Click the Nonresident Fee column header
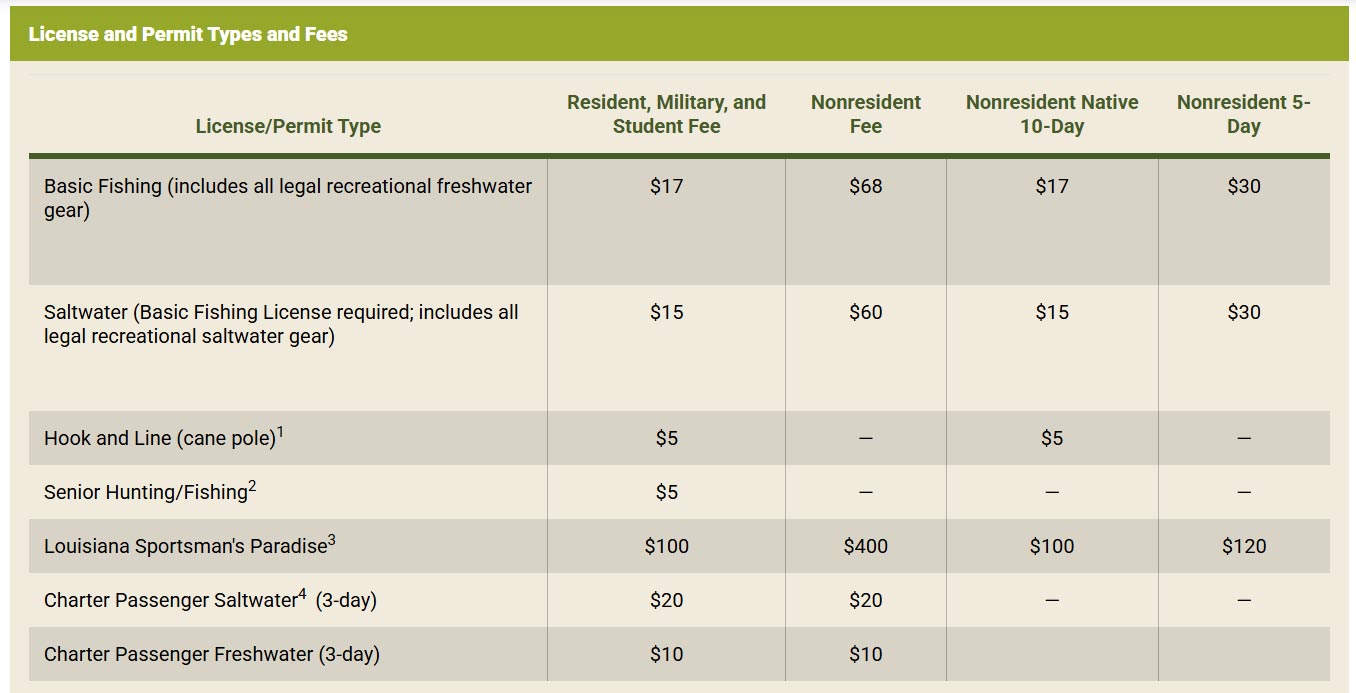The width and height of the screenshot is (1356, 693). pos(865,114)
